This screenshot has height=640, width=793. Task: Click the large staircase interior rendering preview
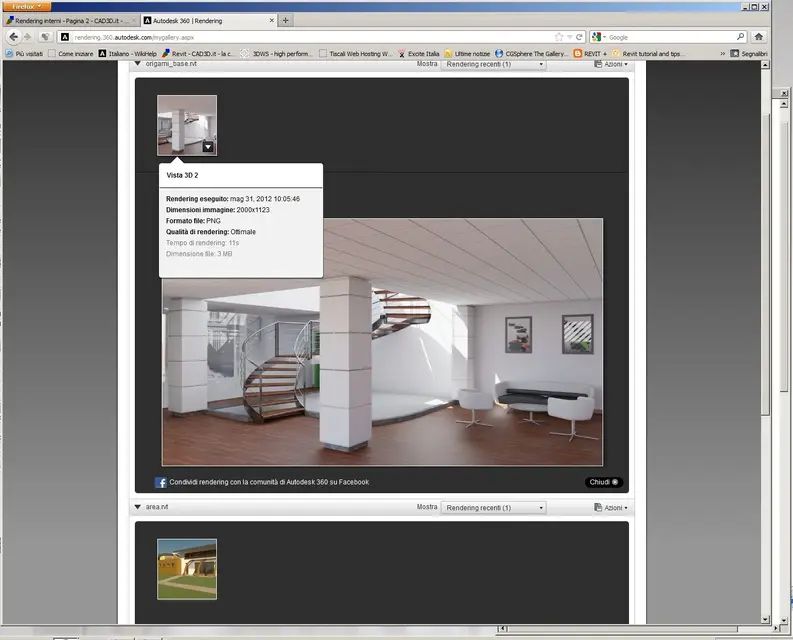[x=382, y=342]
